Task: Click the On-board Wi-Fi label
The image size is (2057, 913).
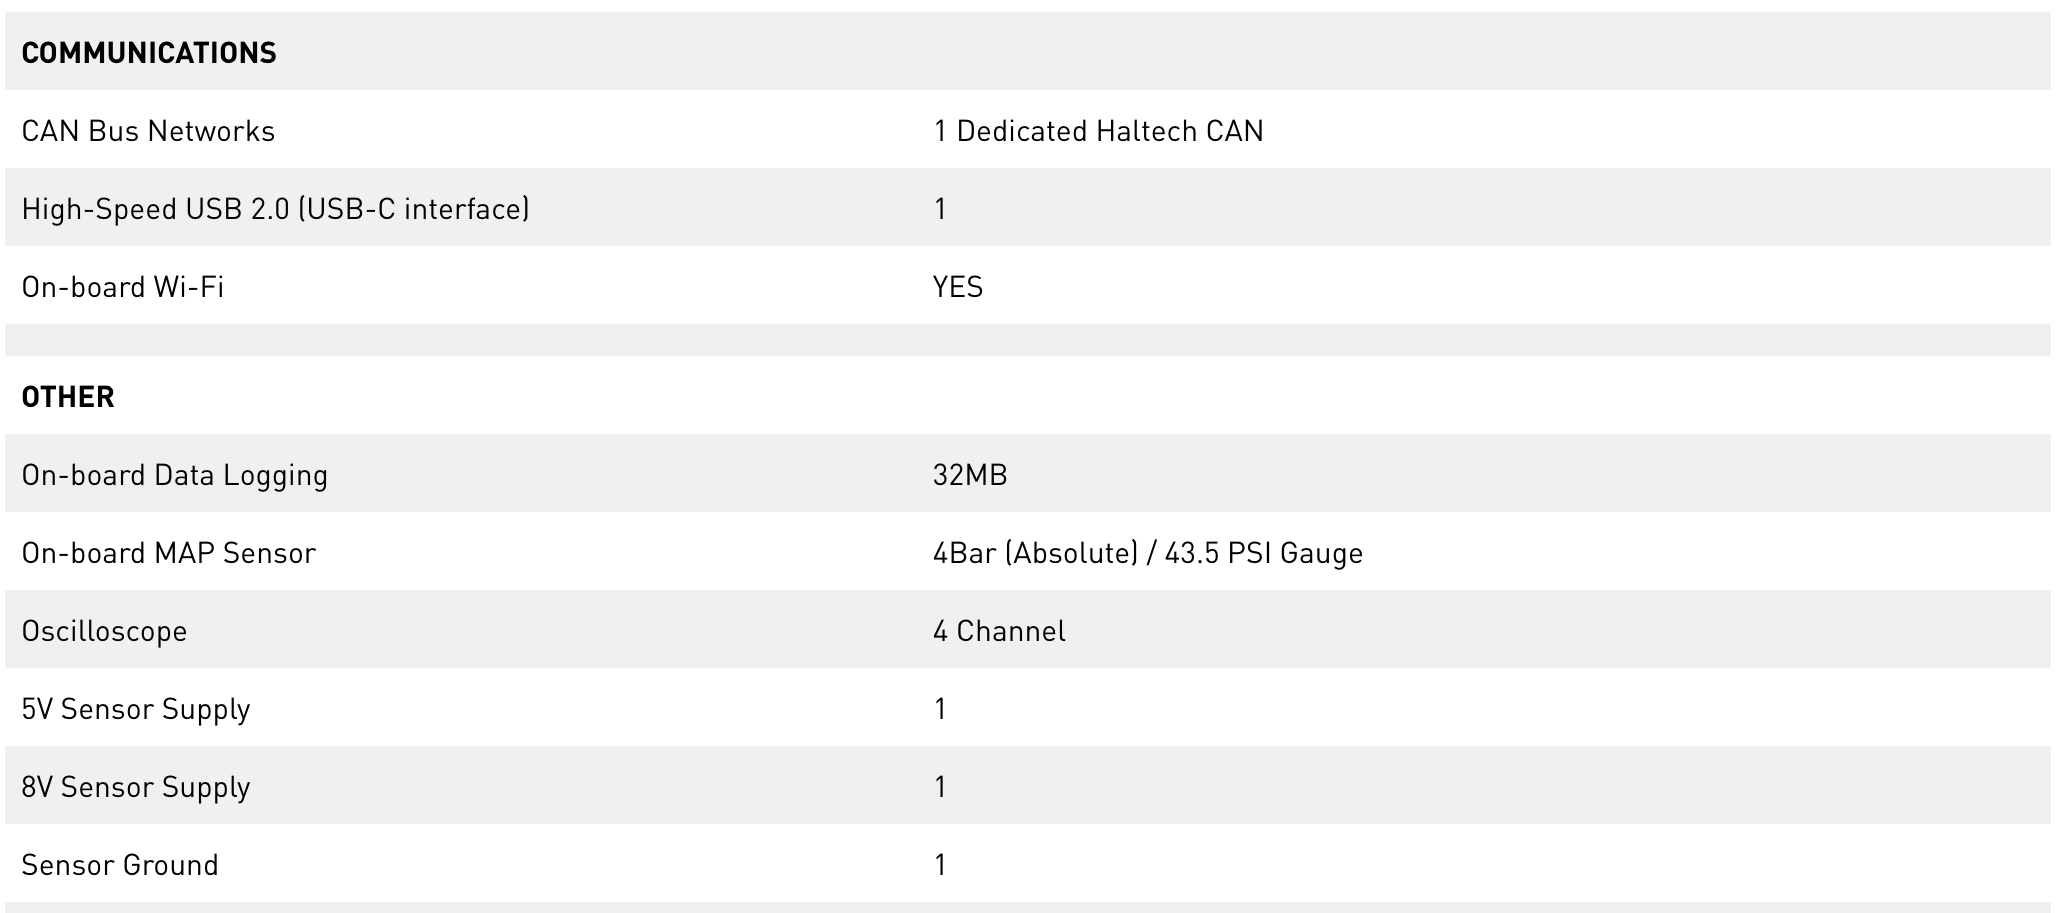Action: (123, 287)
